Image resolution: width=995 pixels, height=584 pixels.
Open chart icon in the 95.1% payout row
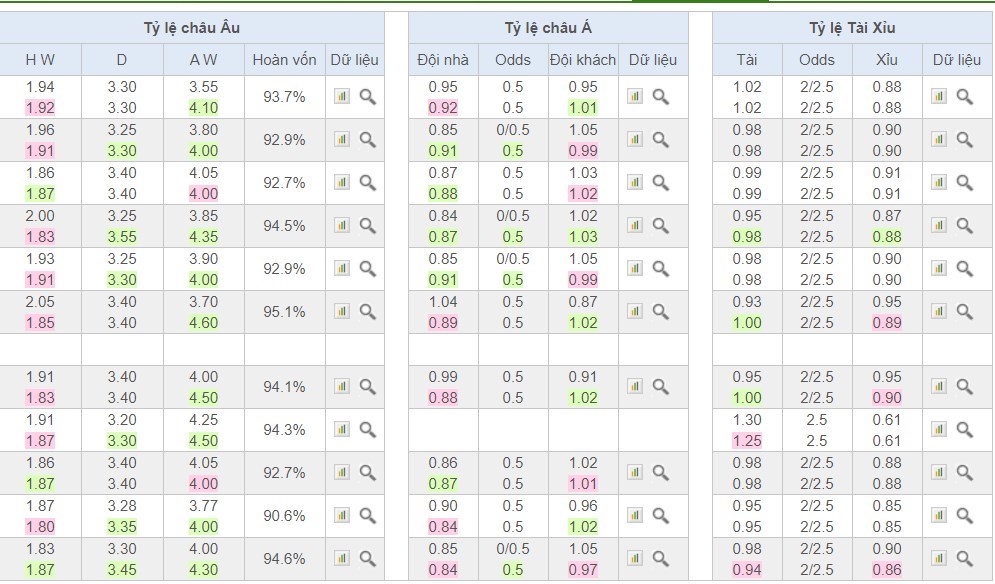point(342,312)
